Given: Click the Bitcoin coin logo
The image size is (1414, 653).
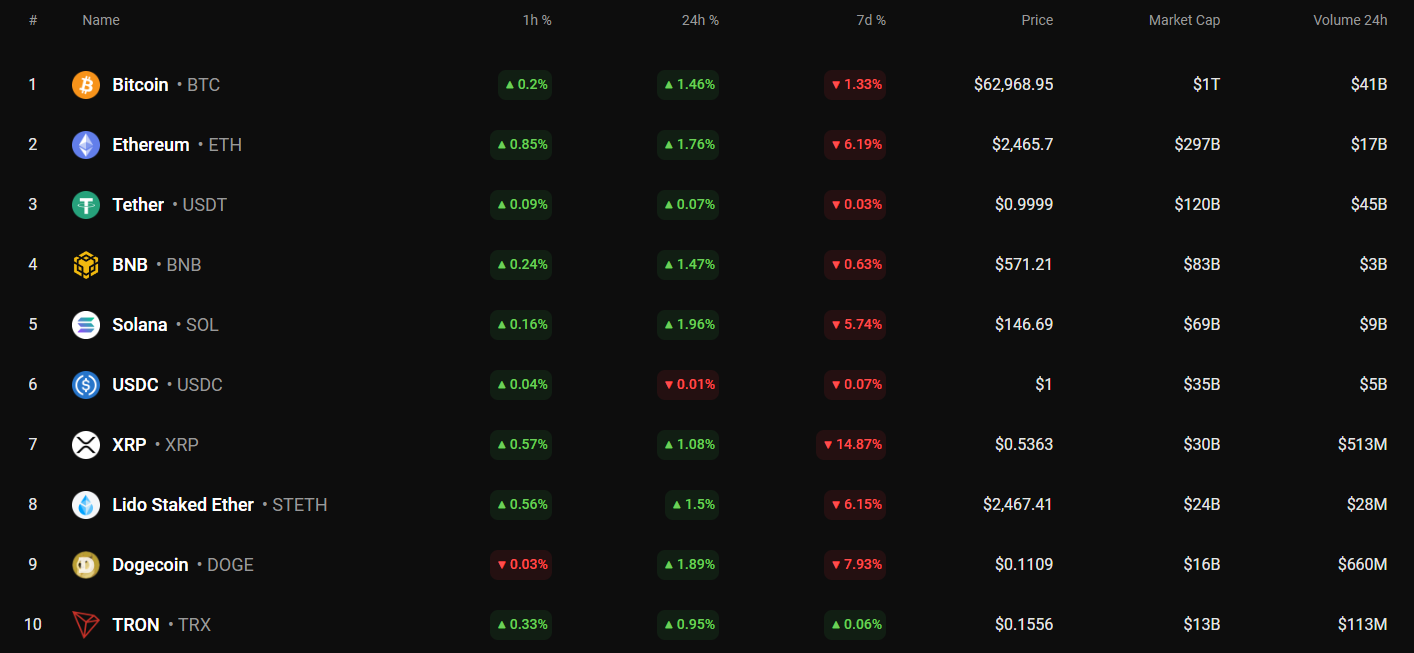Looking at the screenshot, I should 86,85.
